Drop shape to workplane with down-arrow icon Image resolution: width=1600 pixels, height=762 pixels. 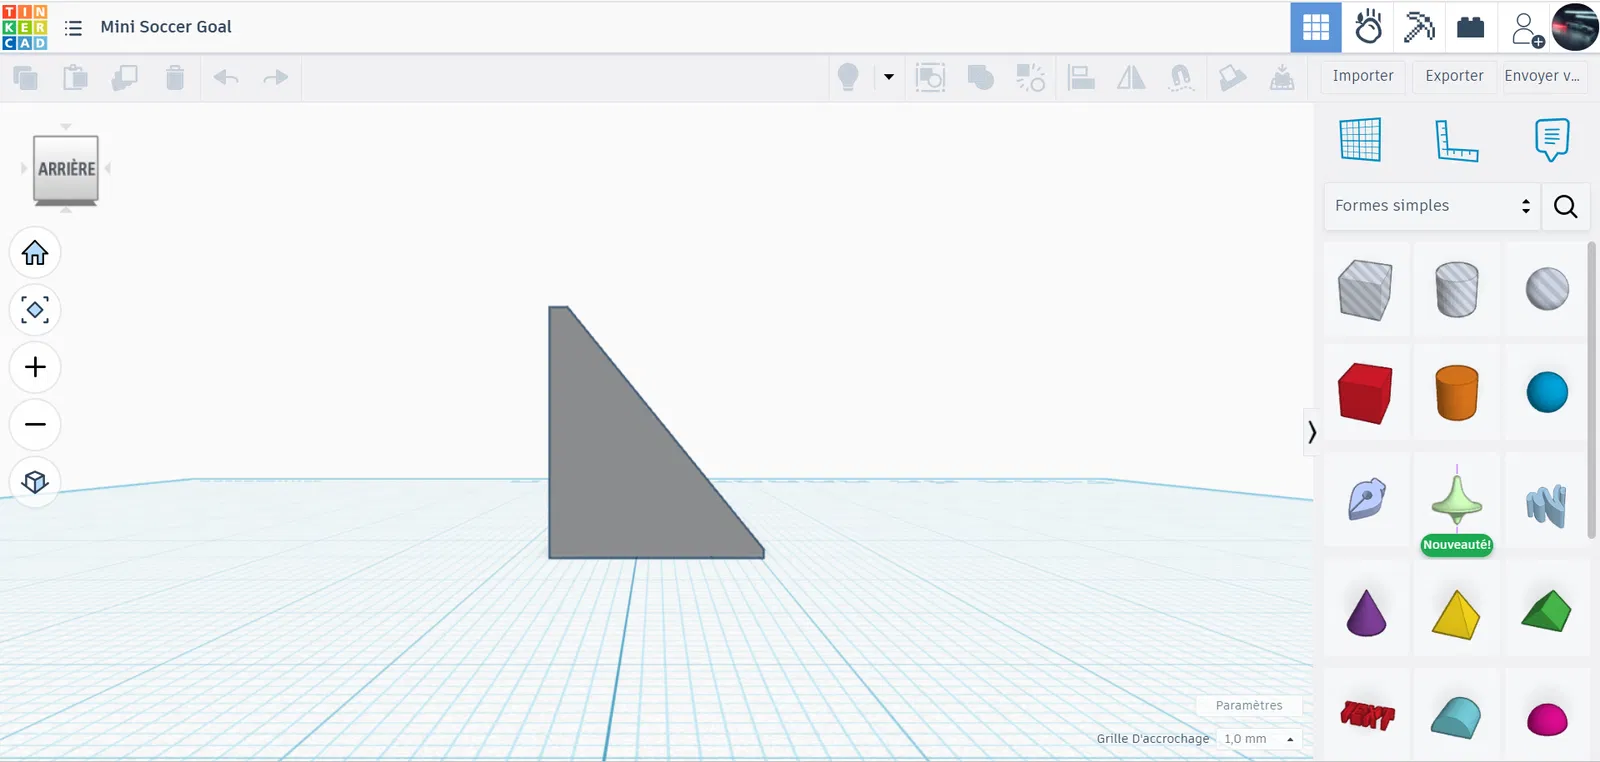[x=1282, y=77]
